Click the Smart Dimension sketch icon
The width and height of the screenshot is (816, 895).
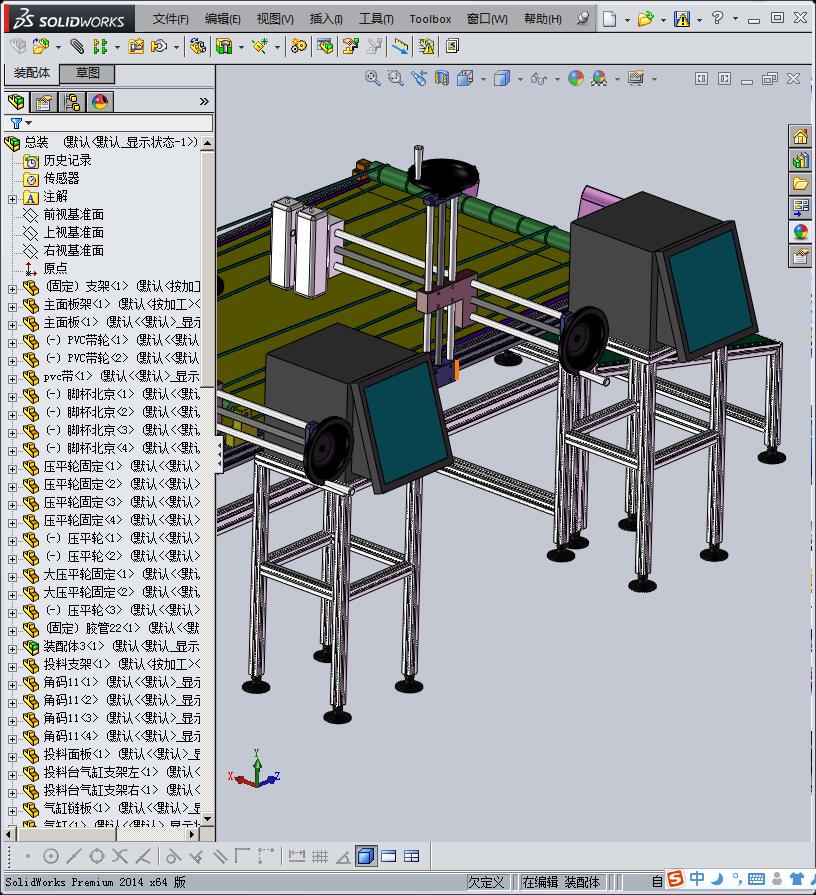[x=297, y=856]
